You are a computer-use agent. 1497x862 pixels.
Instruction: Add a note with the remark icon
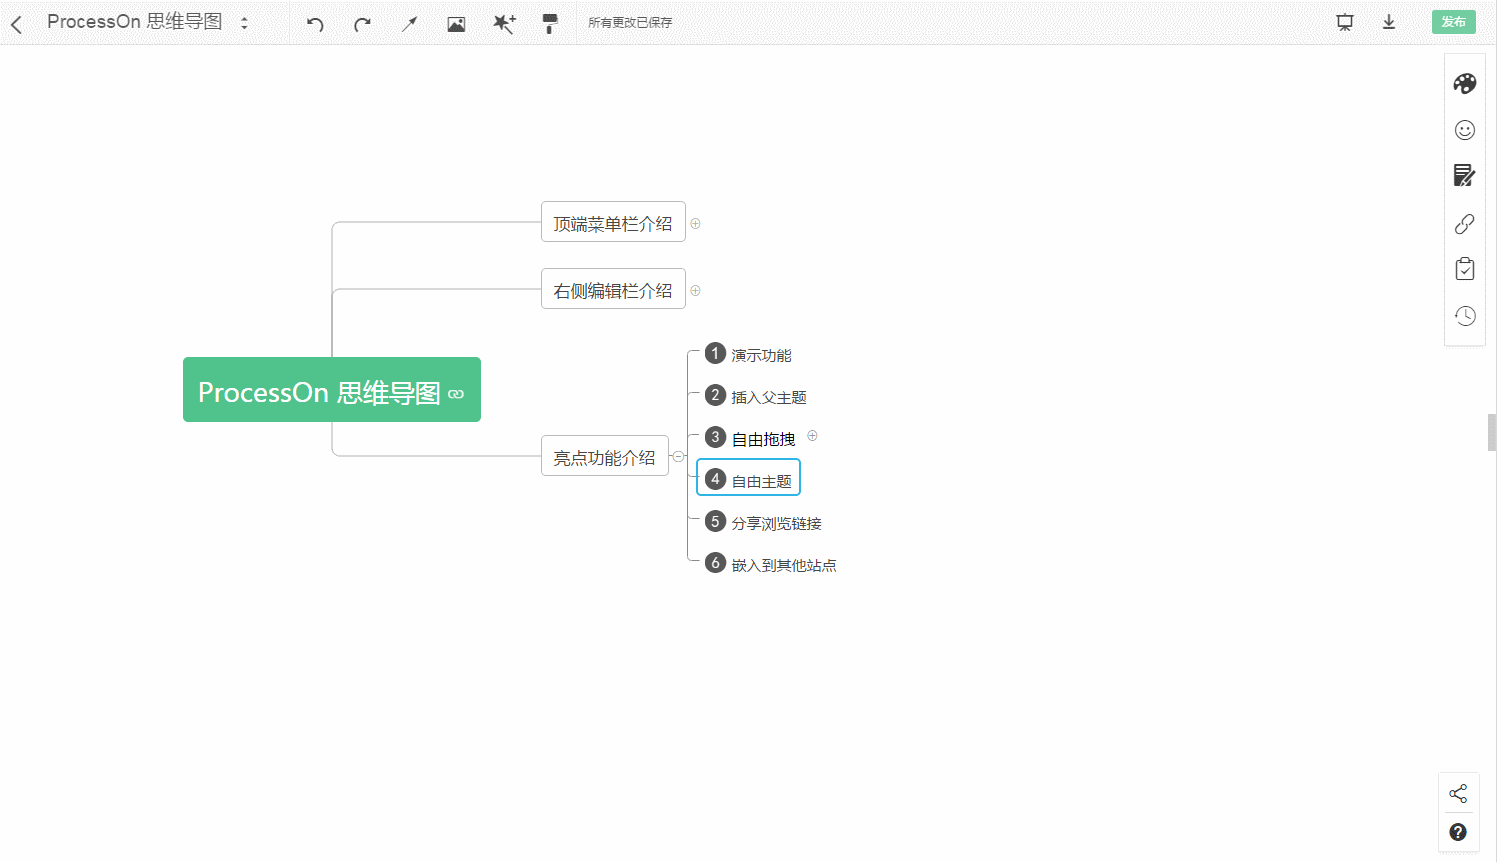click(x=1464, y=175)
